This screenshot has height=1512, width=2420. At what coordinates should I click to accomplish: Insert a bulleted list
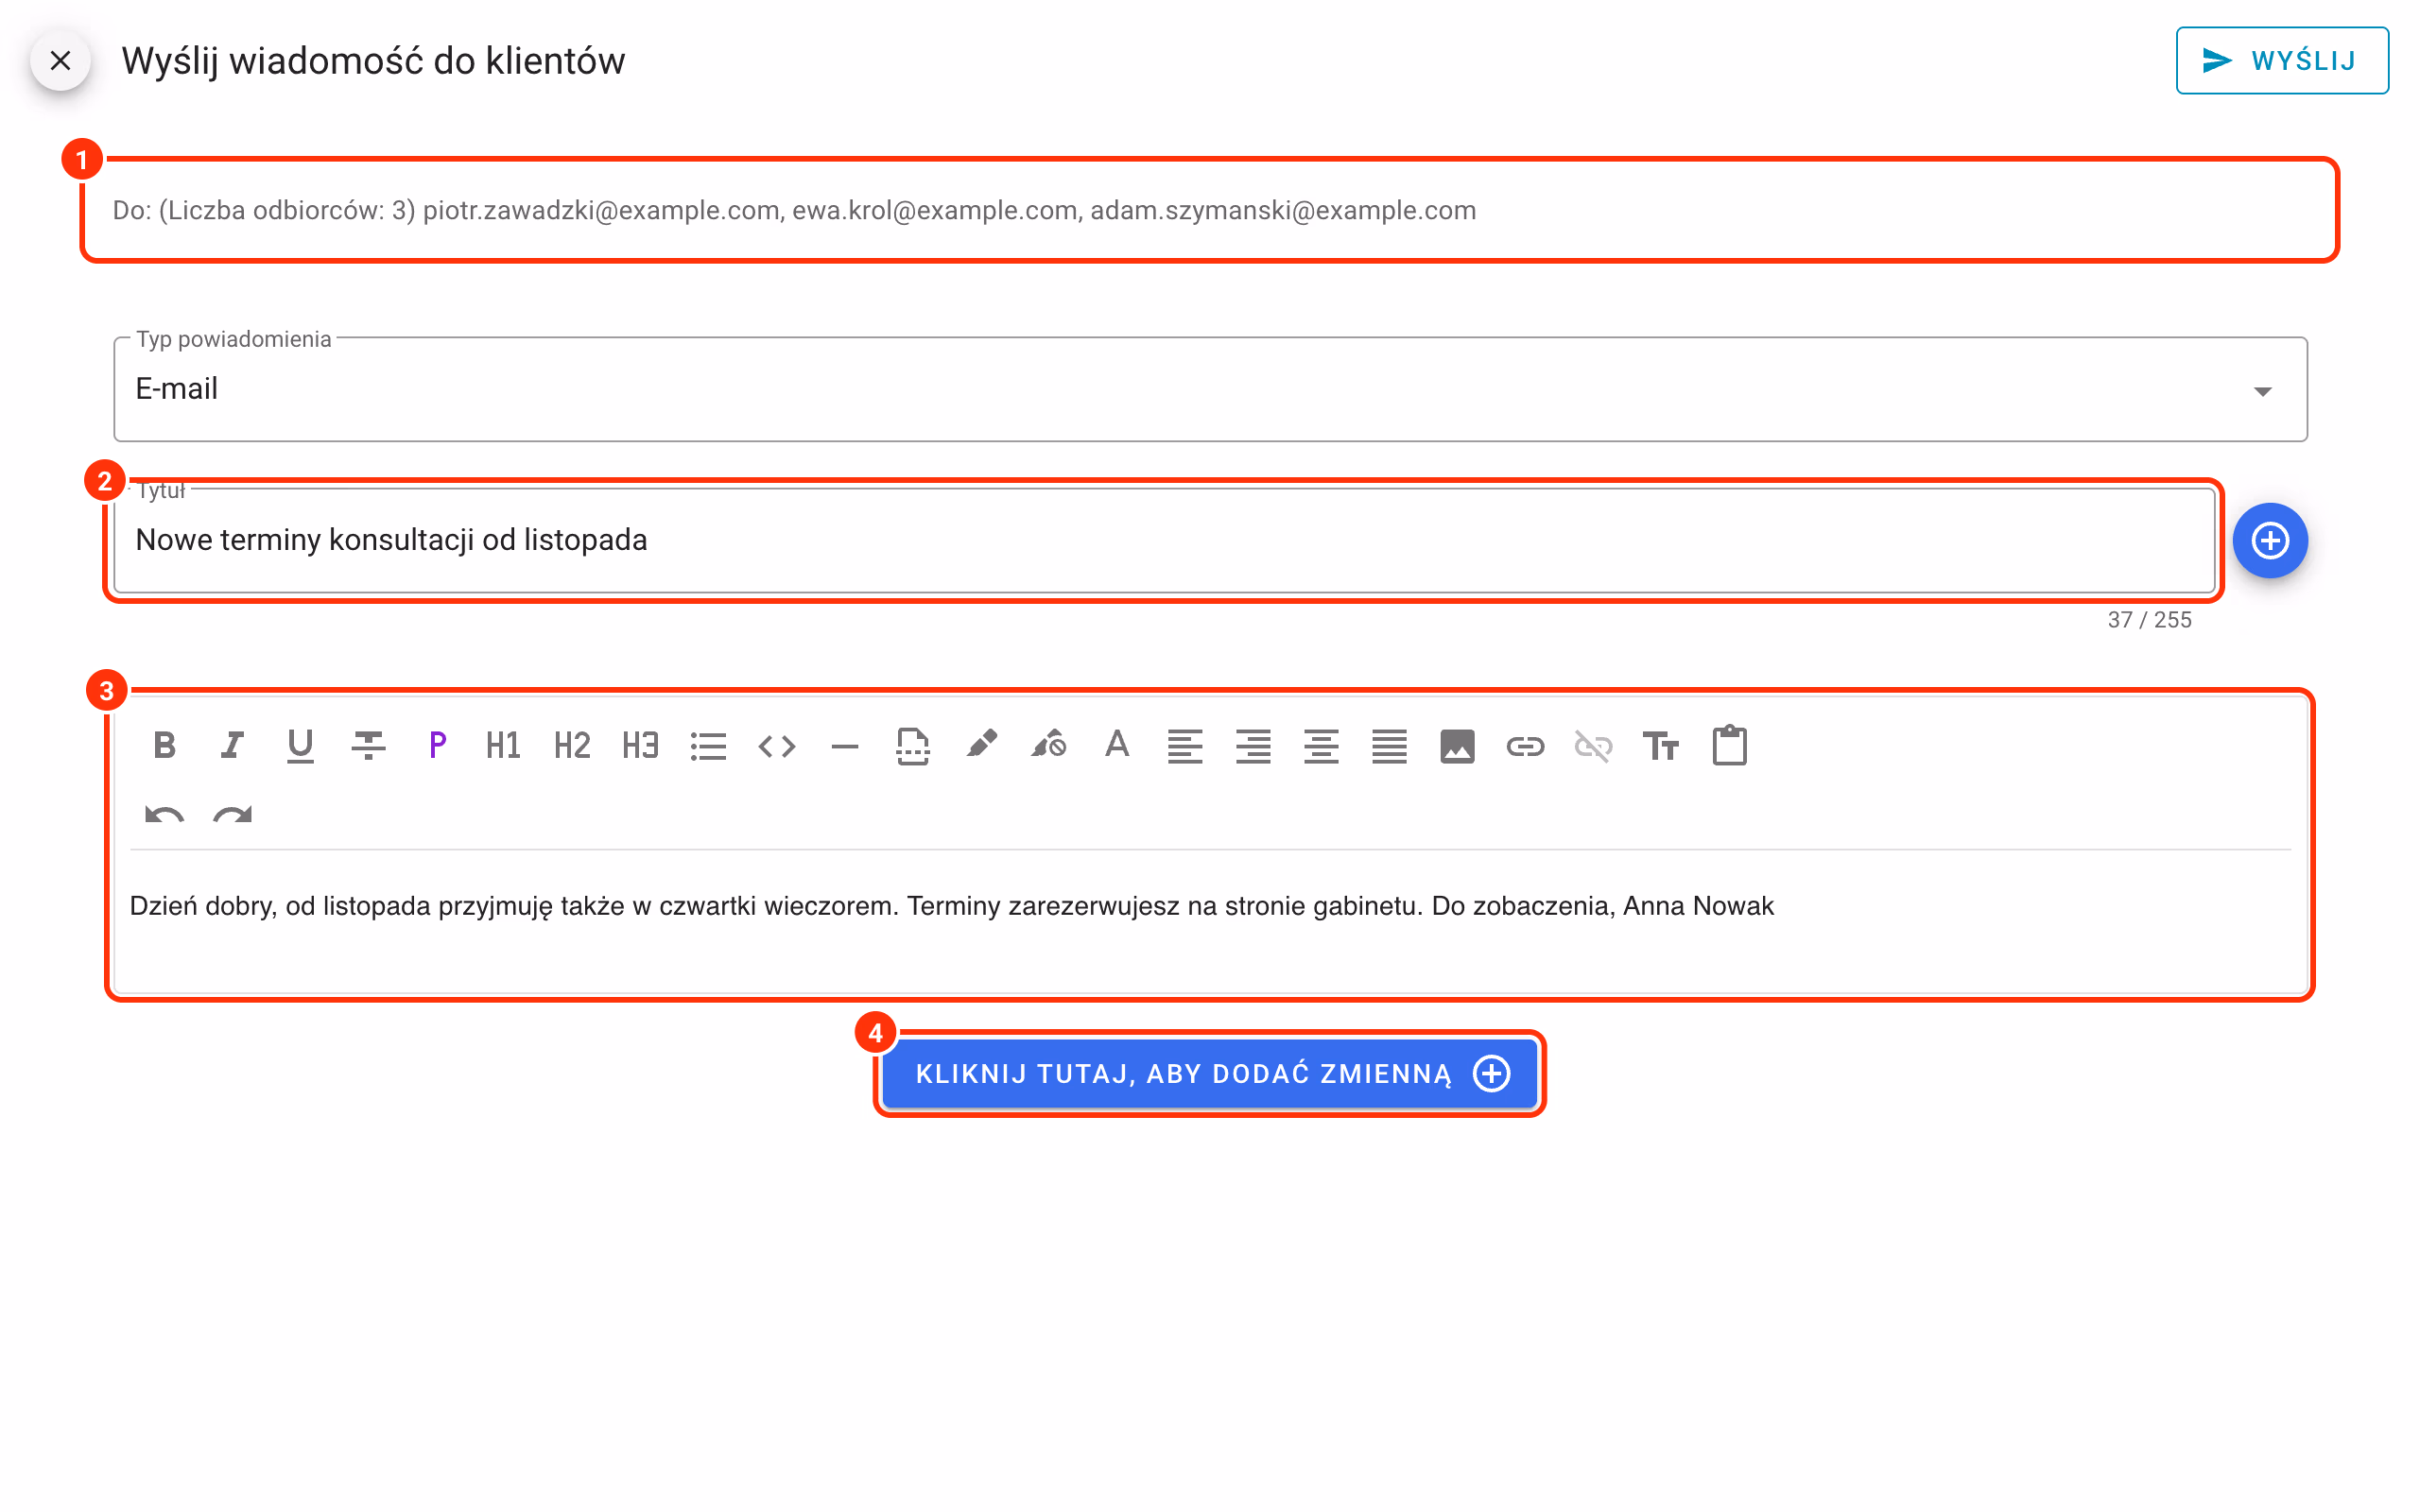click(x=708, y=746)
